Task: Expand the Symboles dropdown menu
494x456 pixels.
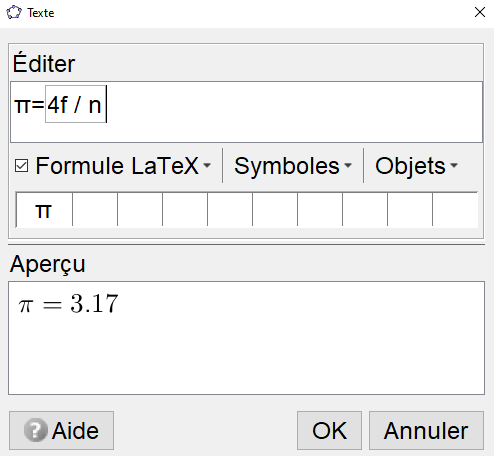Action: point(293,166)
